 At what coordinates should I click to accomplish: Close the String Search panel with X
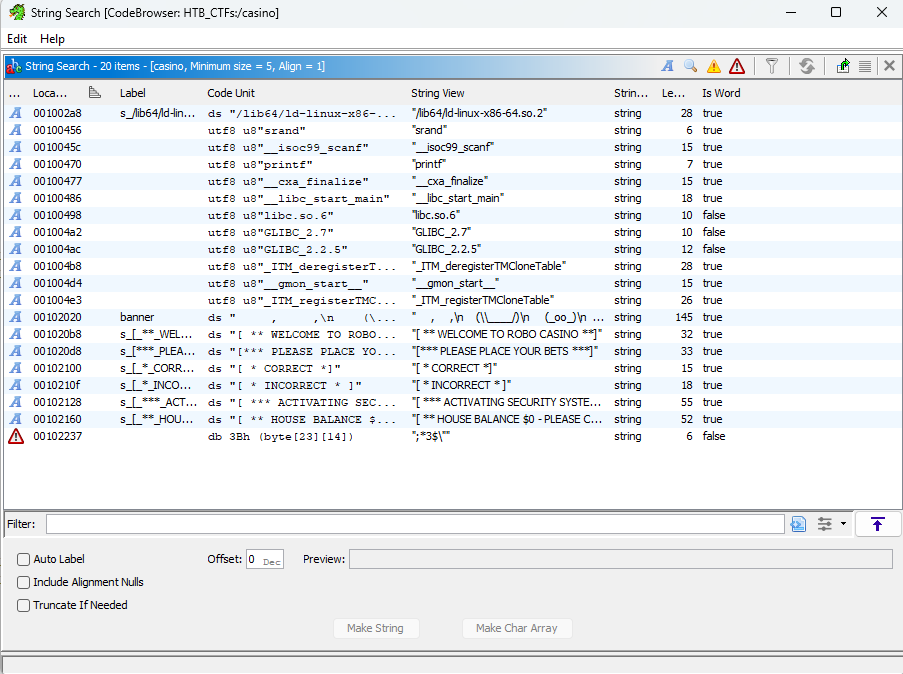coord(889,66)
